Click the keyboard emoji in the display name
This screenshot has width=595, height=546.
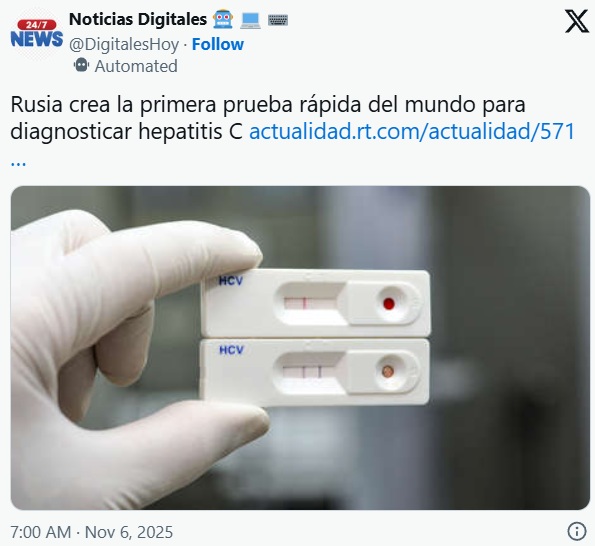click(x=278, y=20)
